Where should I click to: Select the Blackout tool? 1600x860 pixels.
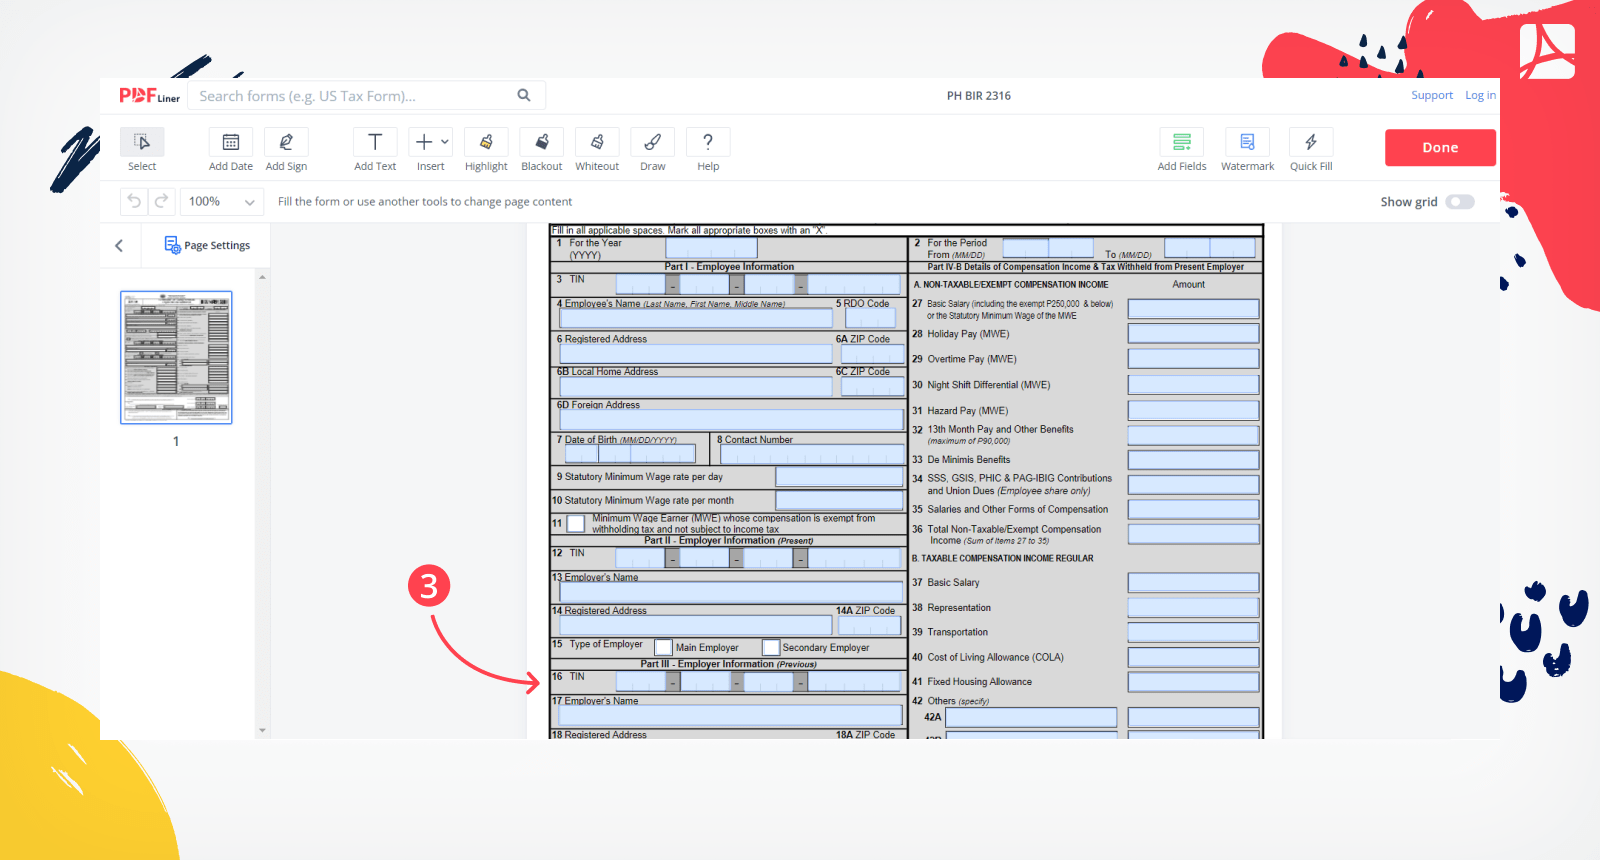pyautogui.click(x=541, y=142)
